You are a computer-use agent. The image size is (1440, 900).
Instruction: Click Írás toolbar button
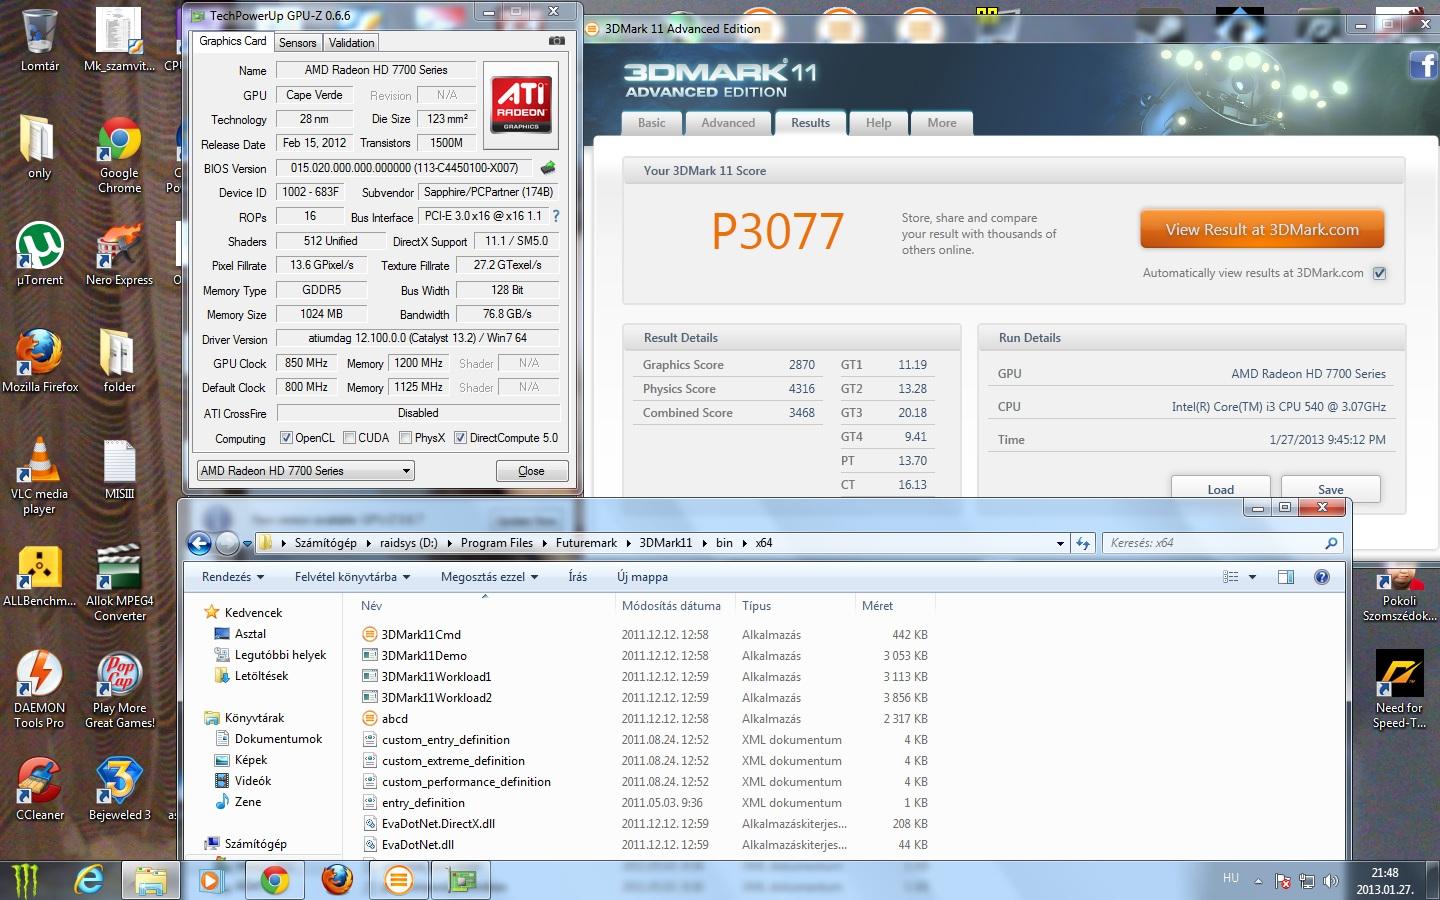click(578, 577)
